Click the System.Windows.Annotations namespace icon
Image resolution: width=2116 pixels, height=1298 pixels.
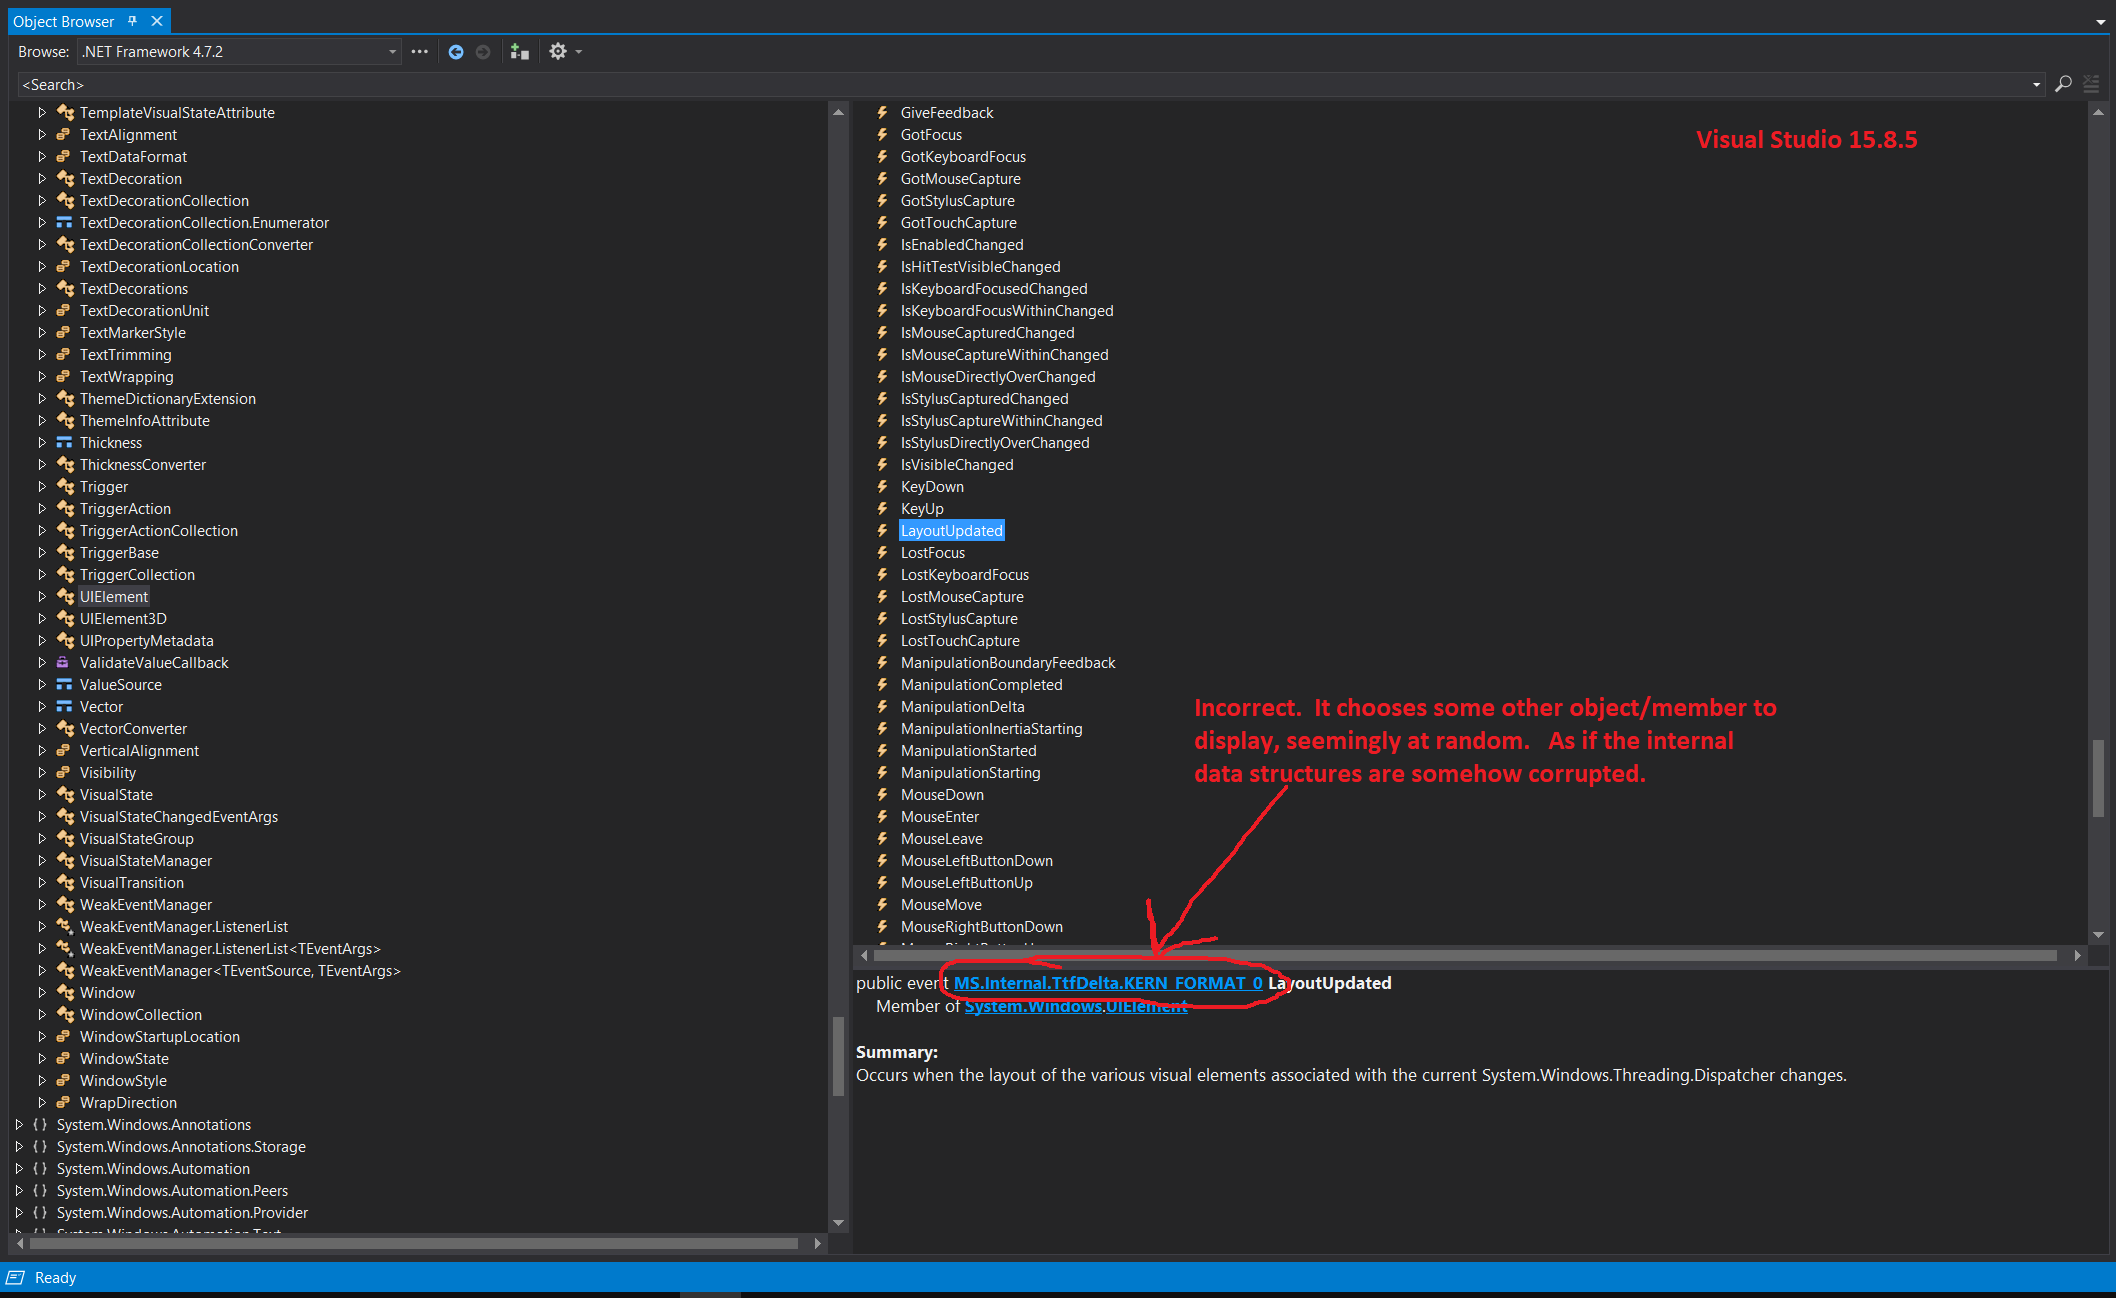click(40, 1124)
